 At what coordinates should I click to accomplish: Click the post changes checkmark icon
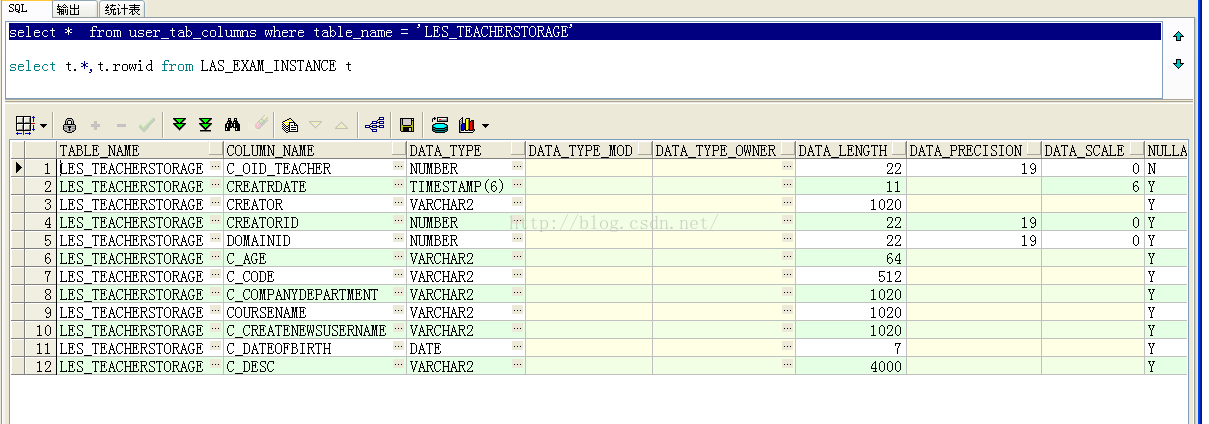[147, 125]
